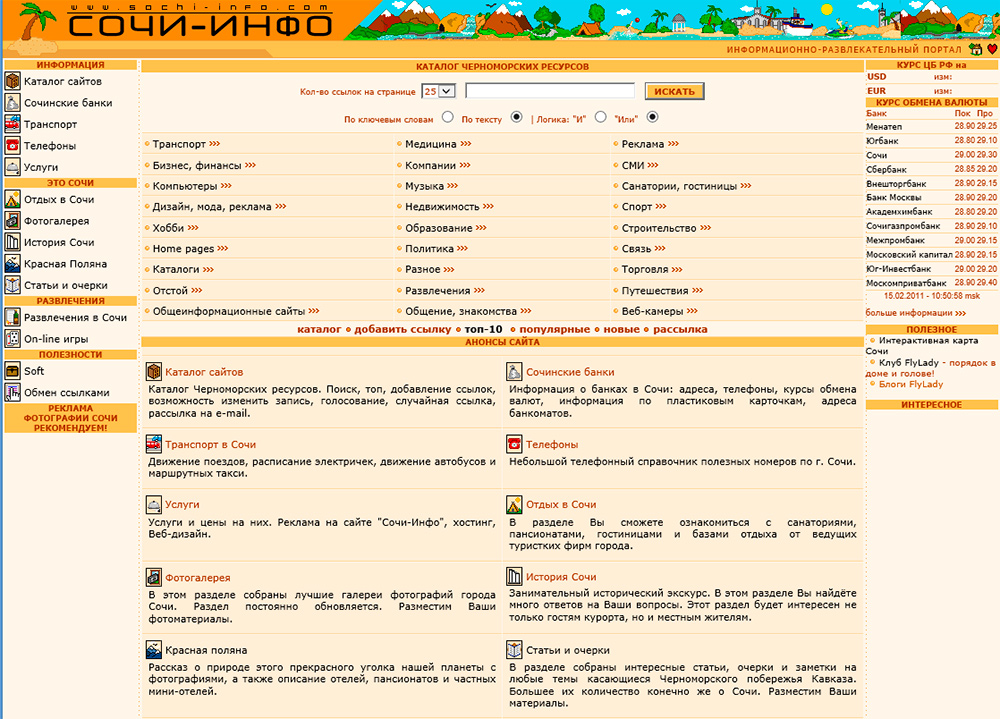Select the По тексту radio button
1000x719 pixels.
(x=517, y=117)
